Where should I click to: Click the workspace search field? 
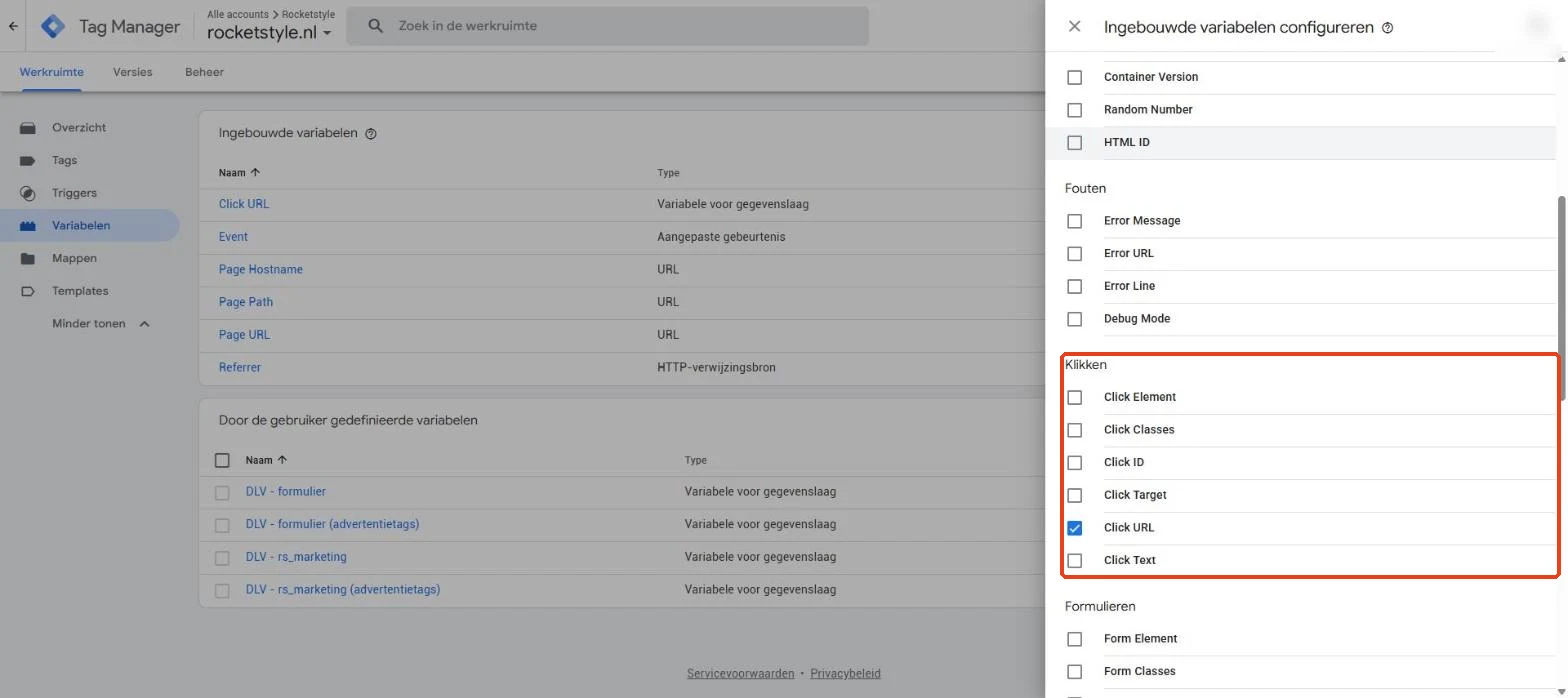[x=608, y=26]
